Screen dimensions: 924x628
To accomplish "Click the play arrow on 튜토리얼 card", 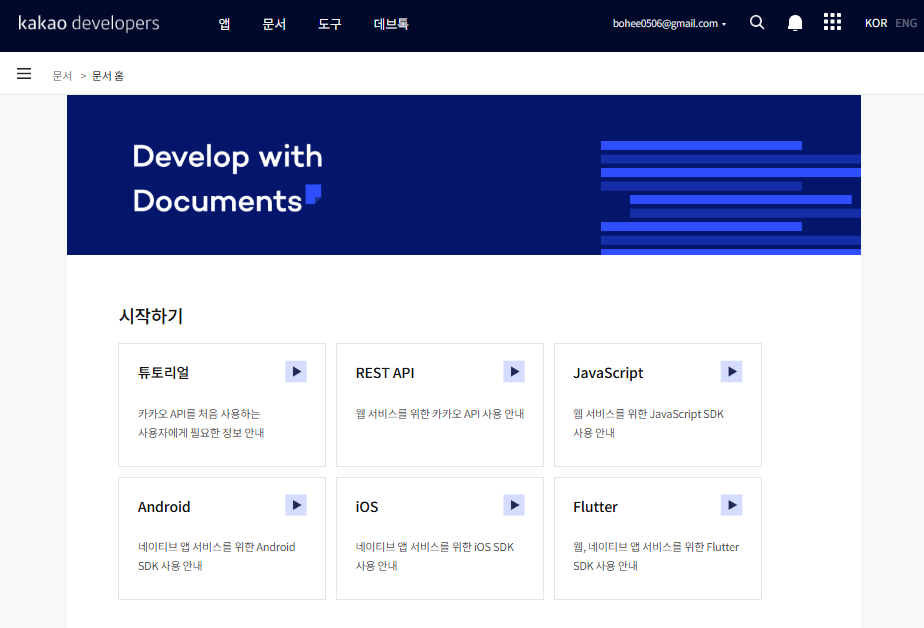I will pos(296,372).
